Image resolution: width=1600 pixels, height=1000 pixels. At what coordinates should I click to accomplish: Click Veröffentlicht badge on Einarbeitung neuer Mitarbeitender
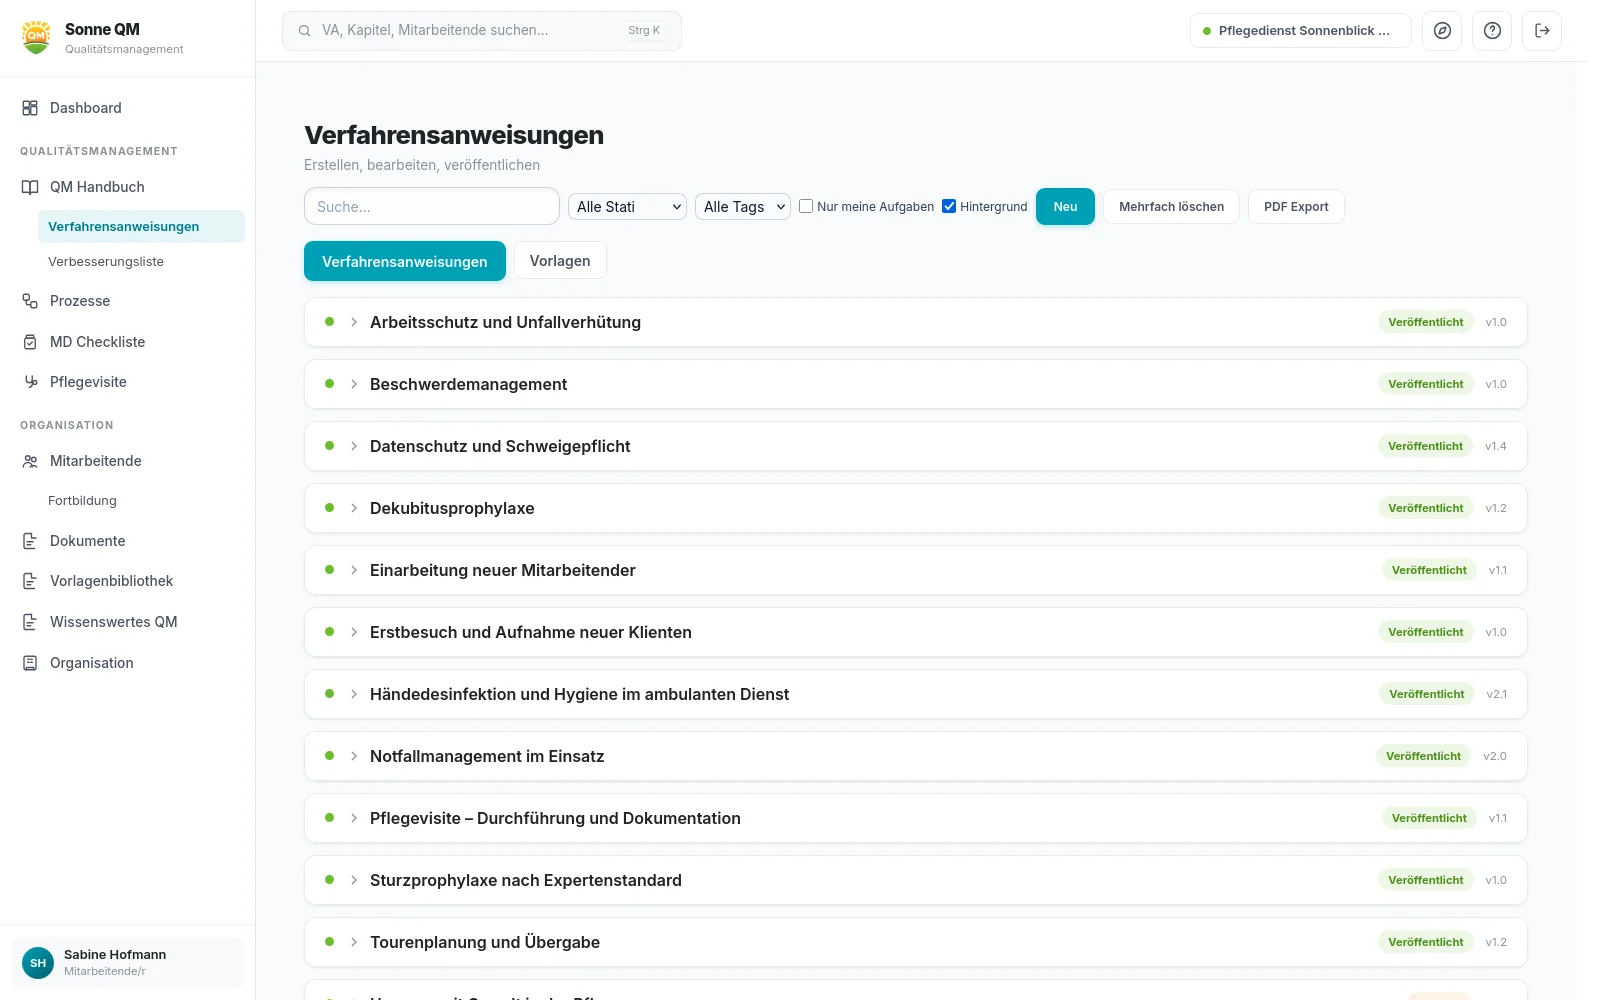1429,570
